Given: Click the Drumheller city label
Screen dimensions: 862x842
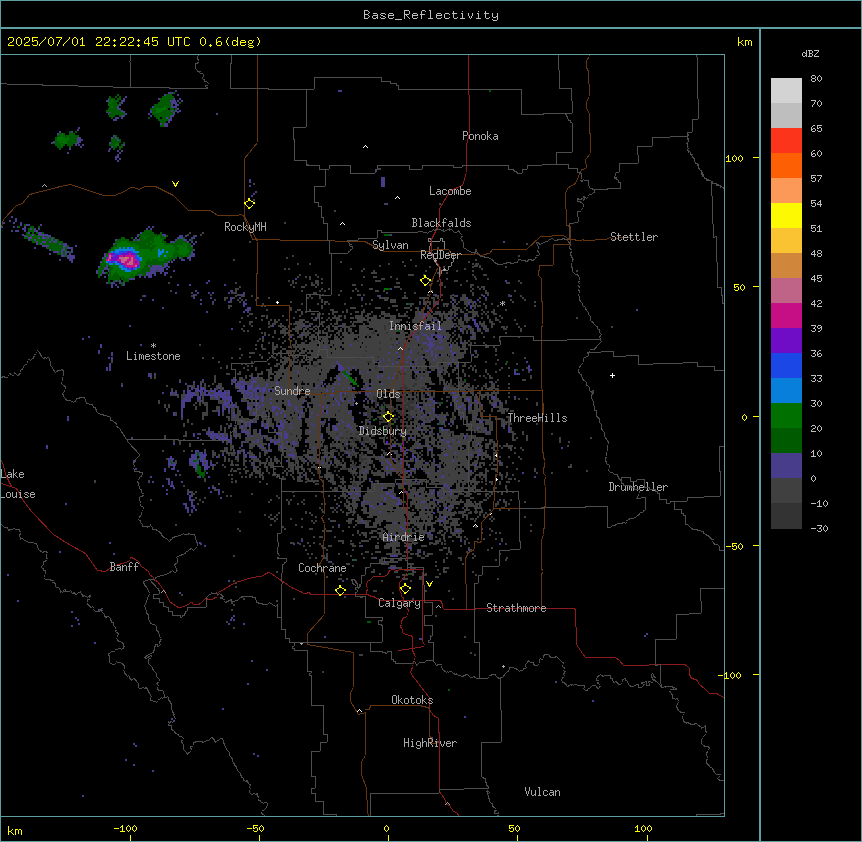Looking at the screenshot, I should tap(638, 487).
